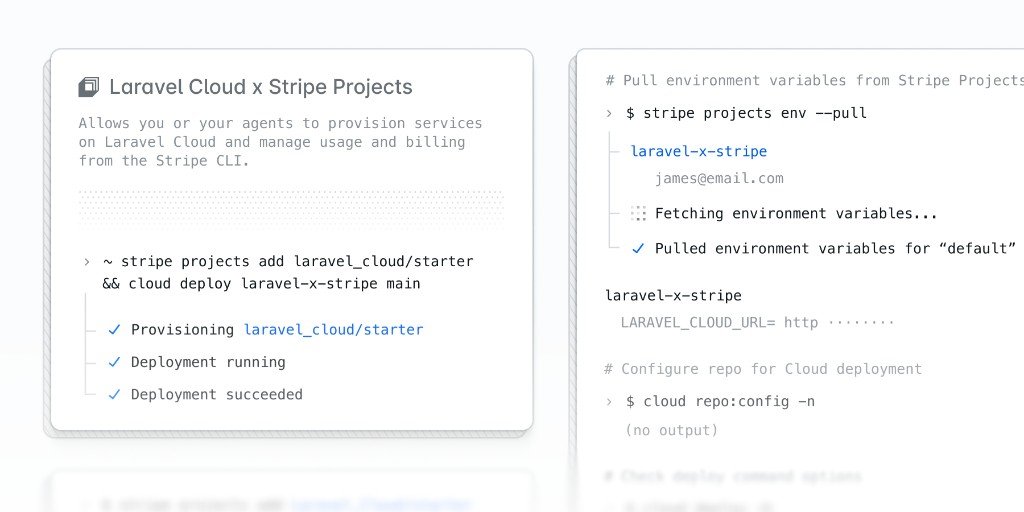Select the 'Laravel Cloud x Stripe Projects' heading
Image resolution: width=1024 pixels, height=512 pixels.
pos(261,87)
